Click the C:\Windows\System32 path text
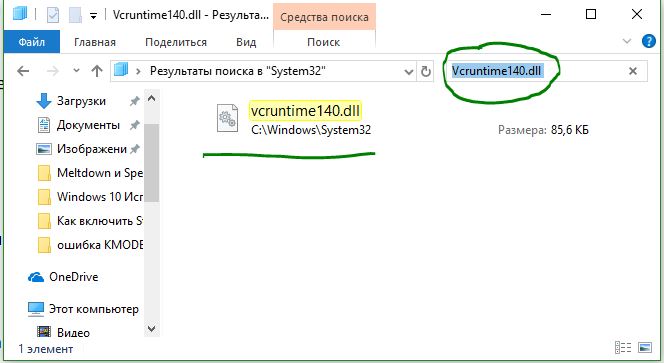The width and height of the screenshot is (664, 363). [x=311, y=130]
